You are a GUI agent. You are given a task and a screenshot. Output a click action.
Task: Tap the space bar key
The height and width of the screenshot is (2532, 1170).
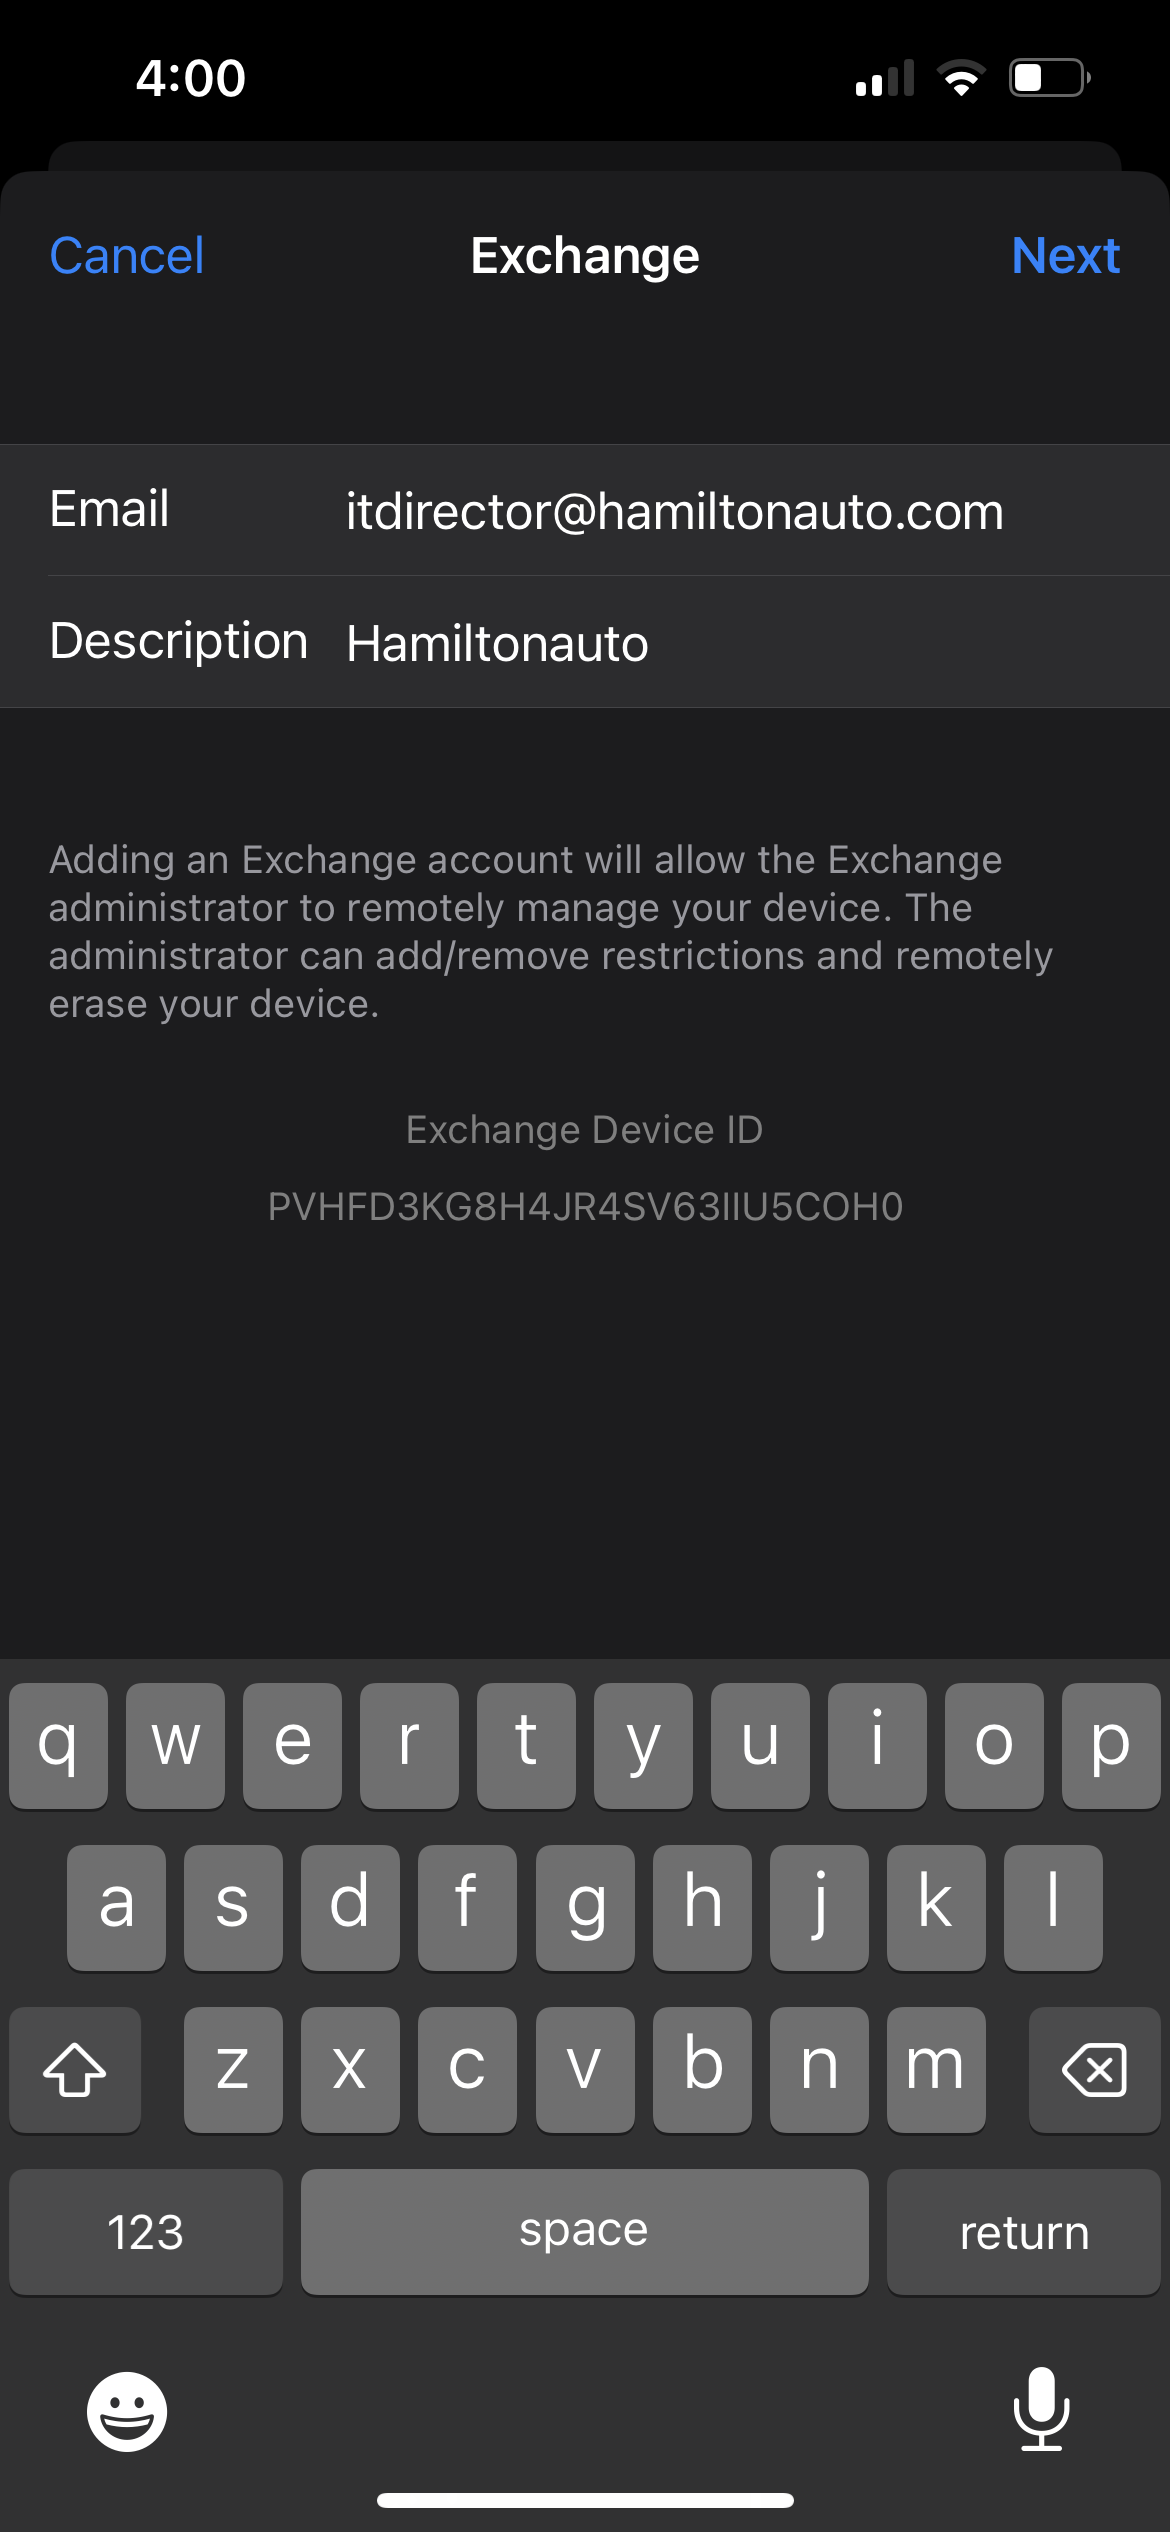584,2232
